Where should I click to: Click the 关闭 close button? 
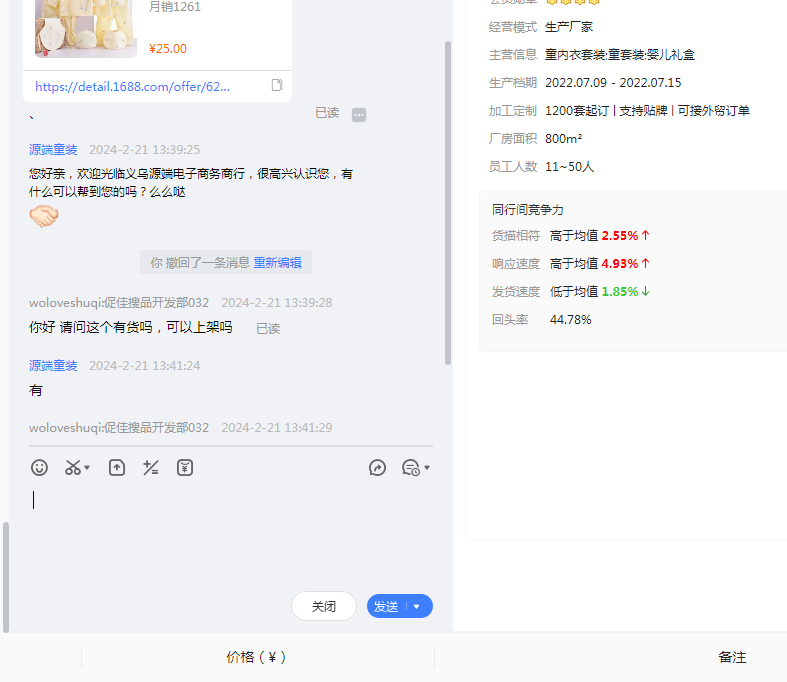323,606
